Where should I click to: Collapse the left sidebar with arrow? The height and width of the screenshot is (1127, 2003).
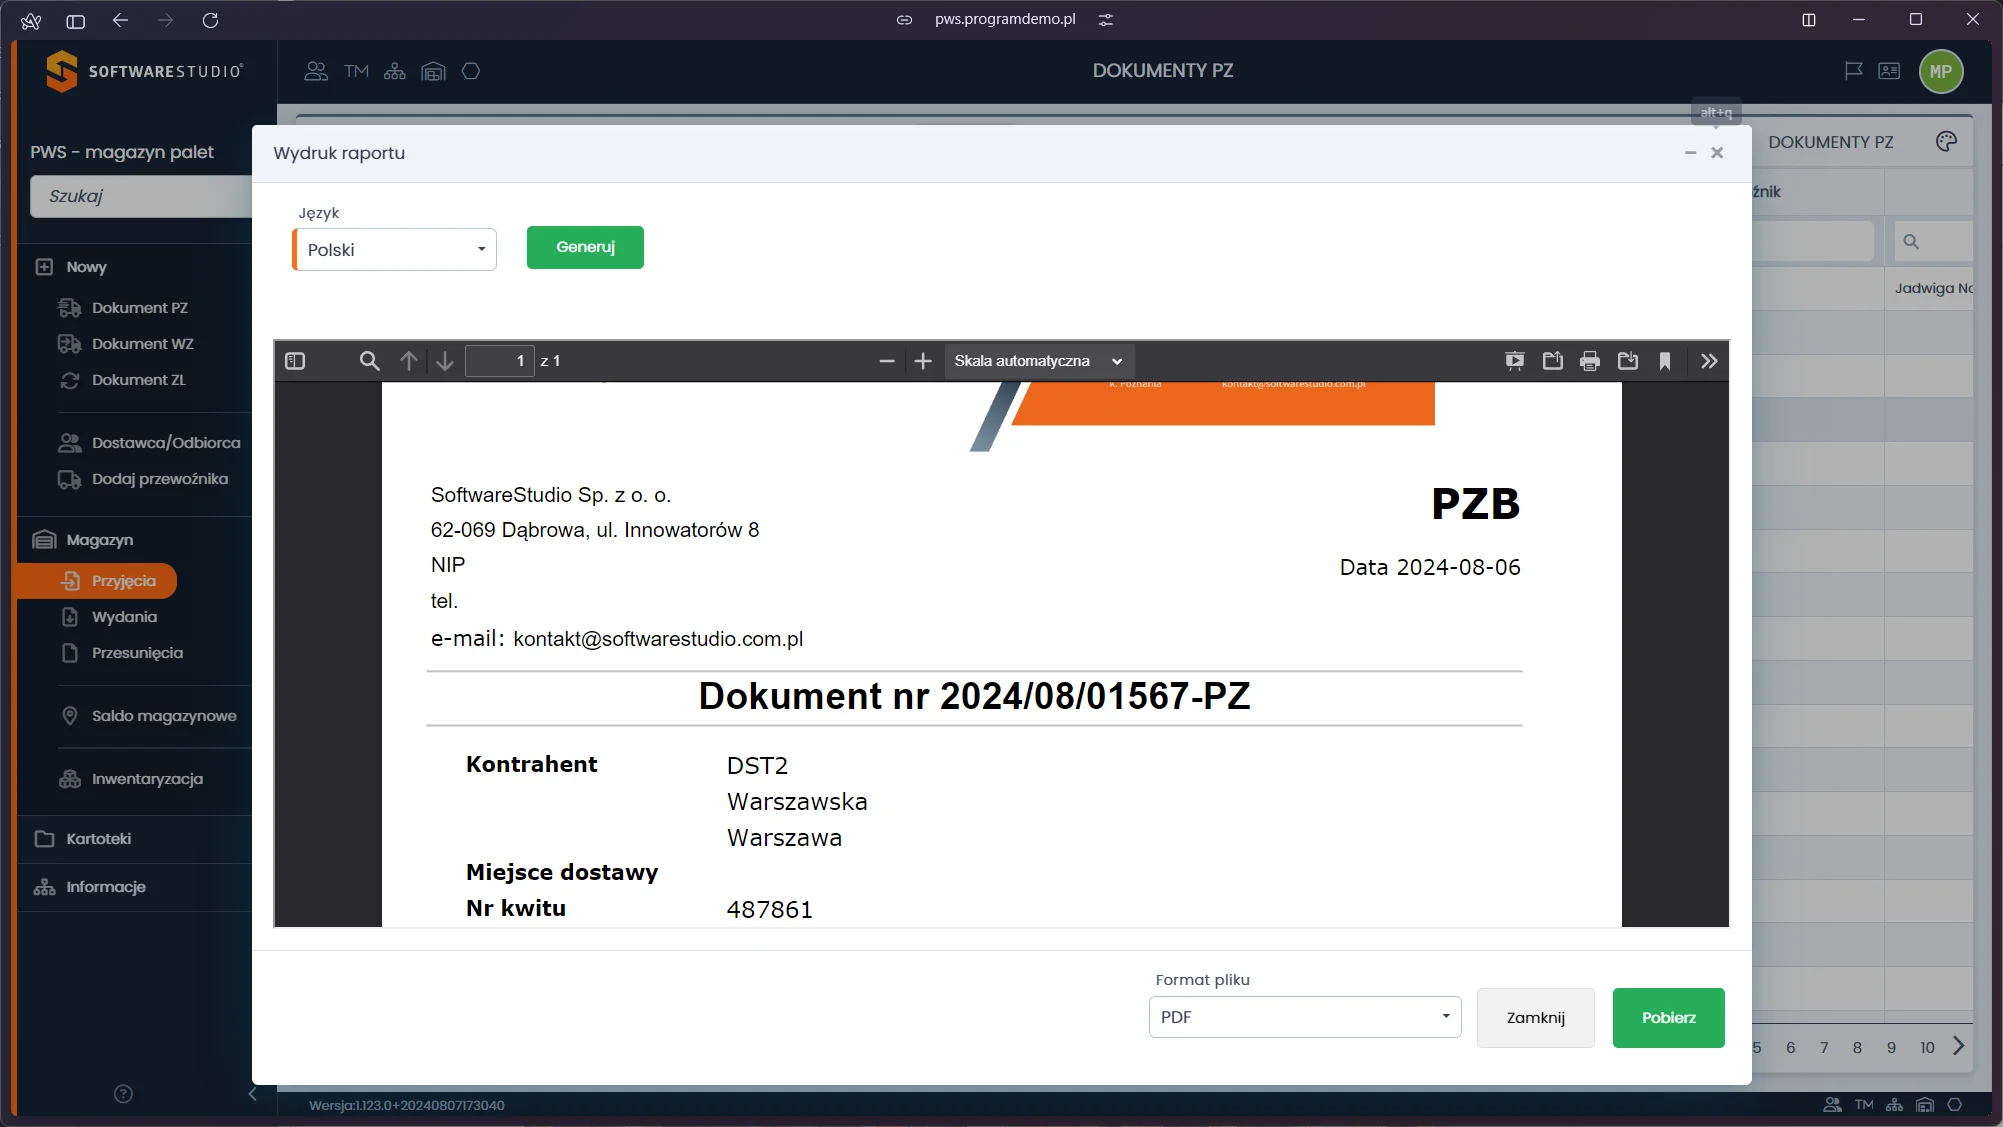[253, 1094]
